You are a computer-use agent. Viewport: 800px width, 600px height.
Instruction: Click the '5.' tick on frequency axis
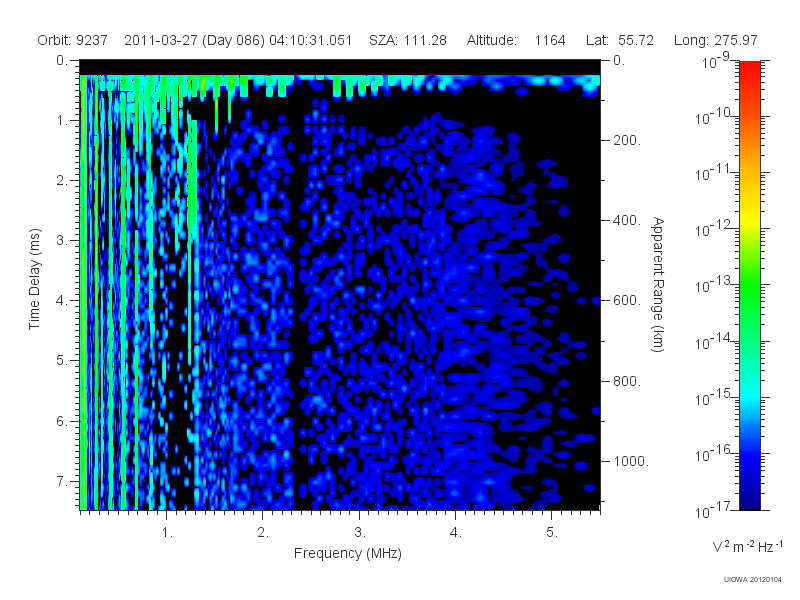tap(552, 533)
